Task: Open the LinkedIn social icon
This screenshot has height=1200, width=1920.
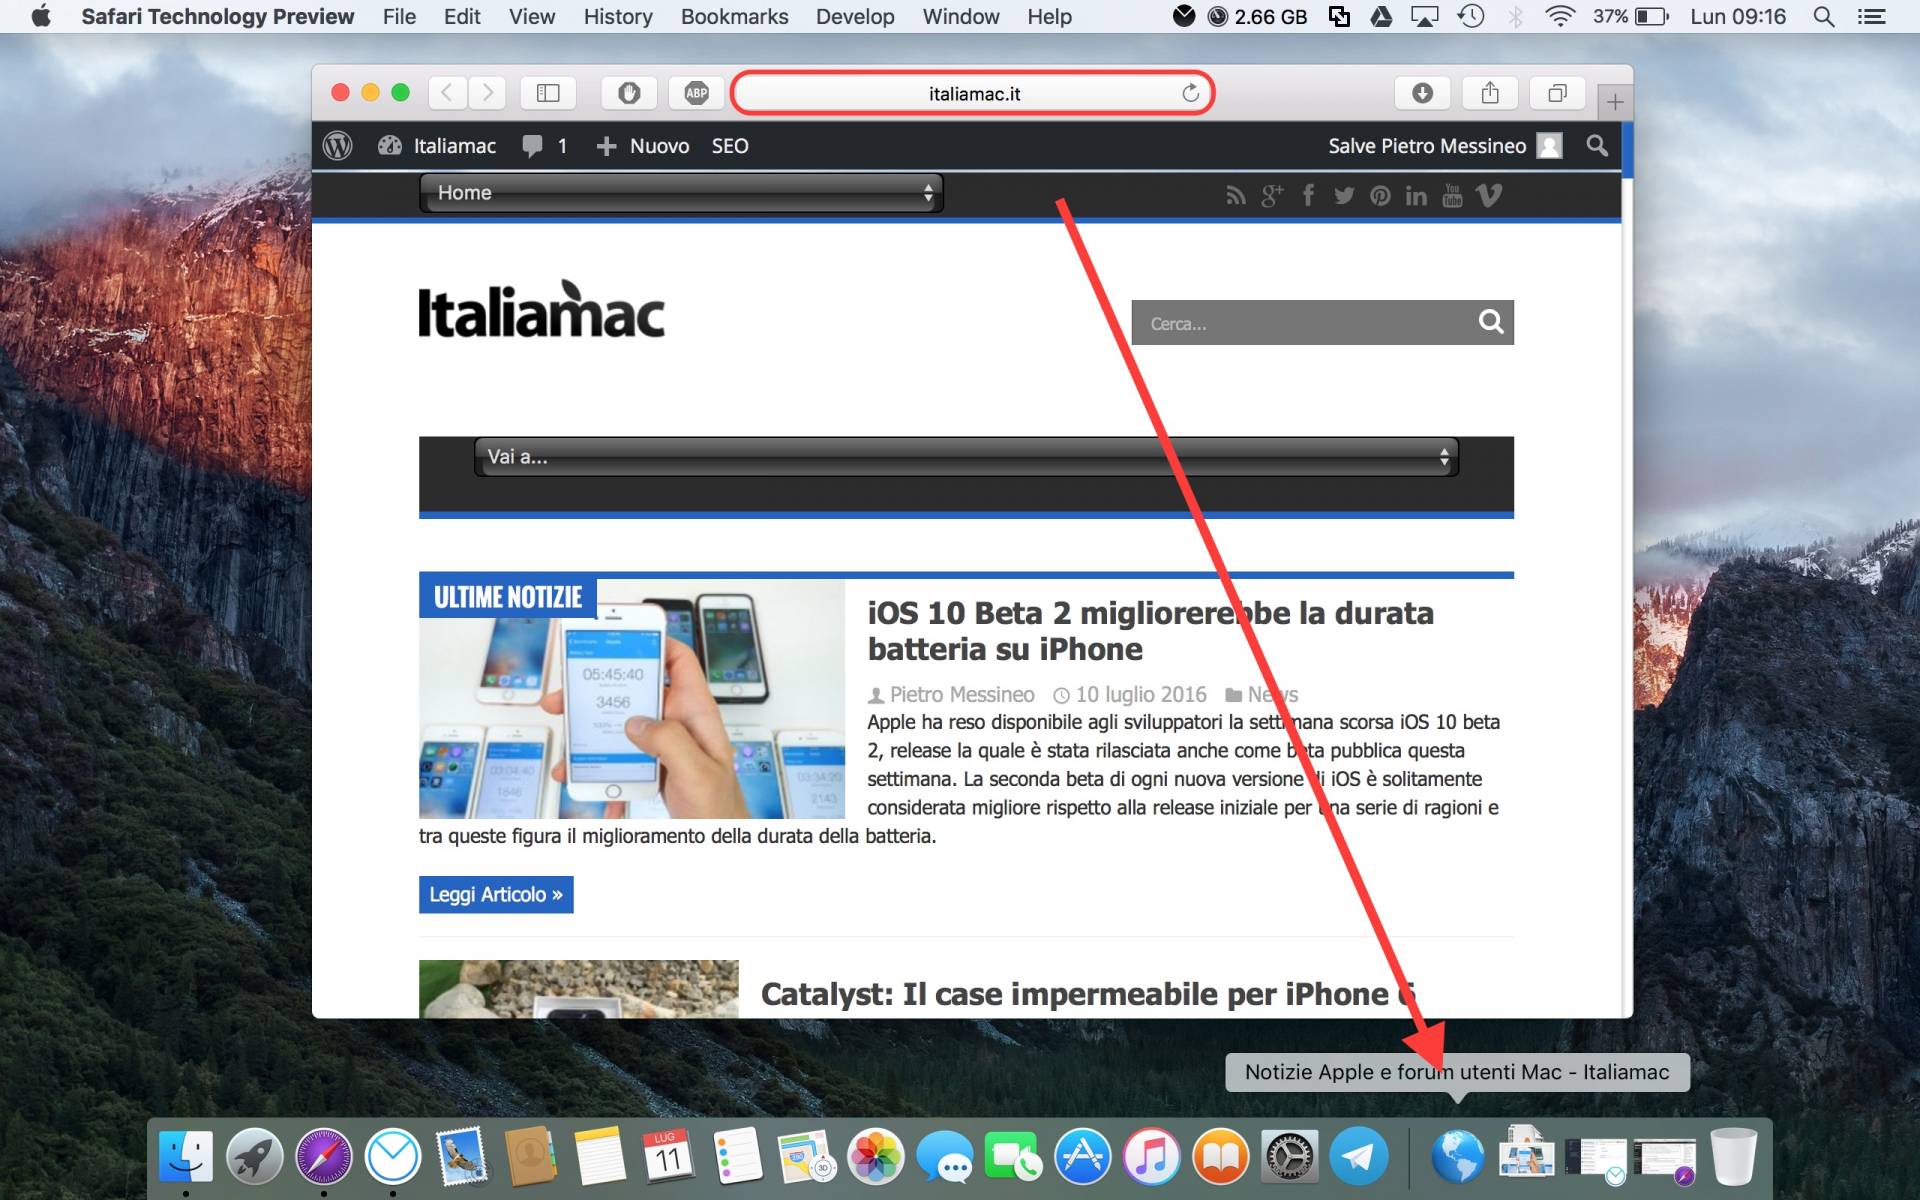Action: (1416, 196)
